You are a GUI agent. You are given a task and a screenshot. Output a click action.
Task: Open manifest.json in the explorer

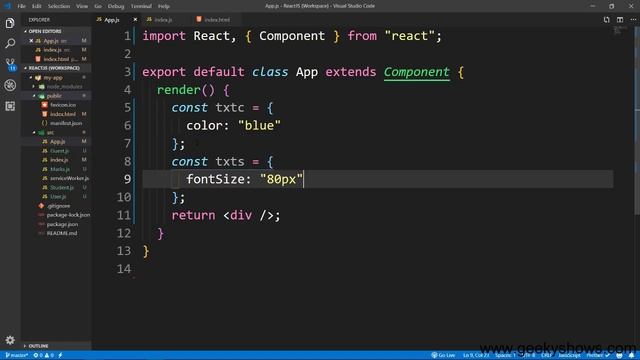point(66,123)
